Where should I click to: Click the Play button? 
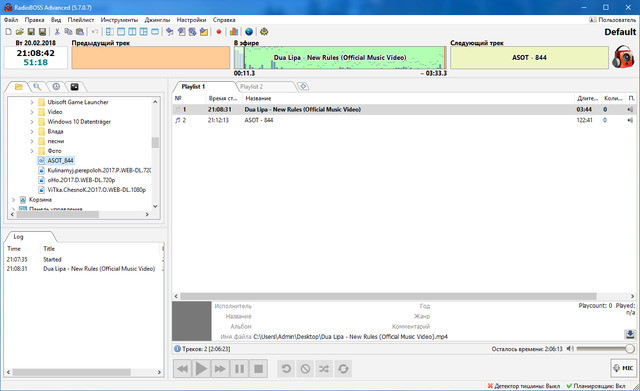click(x=201, y=369)
